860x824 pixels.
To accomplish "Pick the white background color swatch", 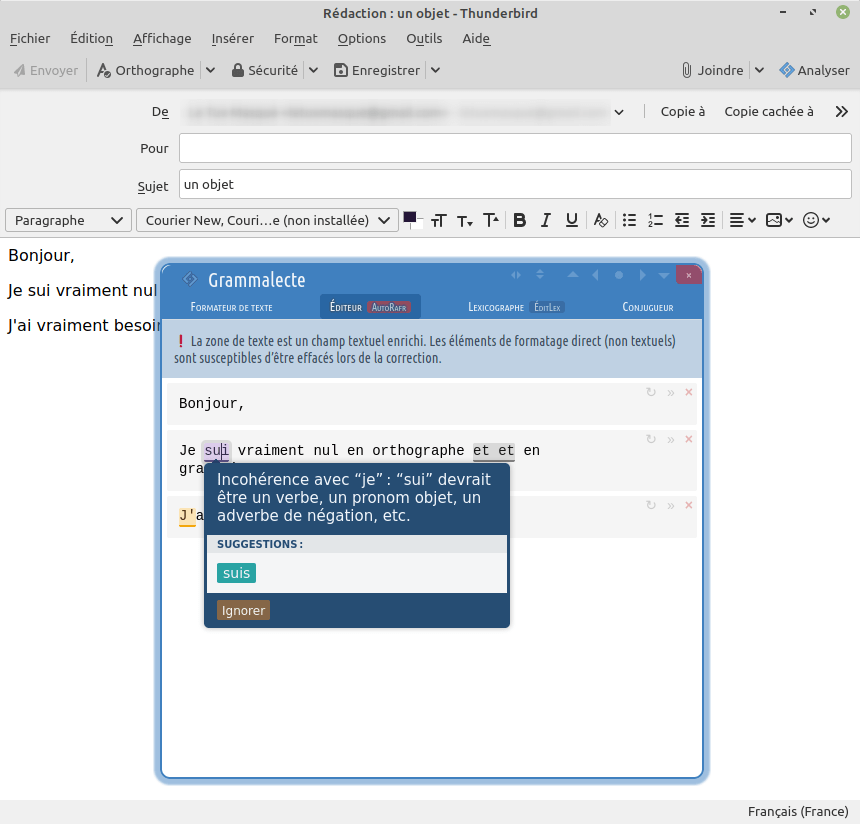I will [418, 224].
